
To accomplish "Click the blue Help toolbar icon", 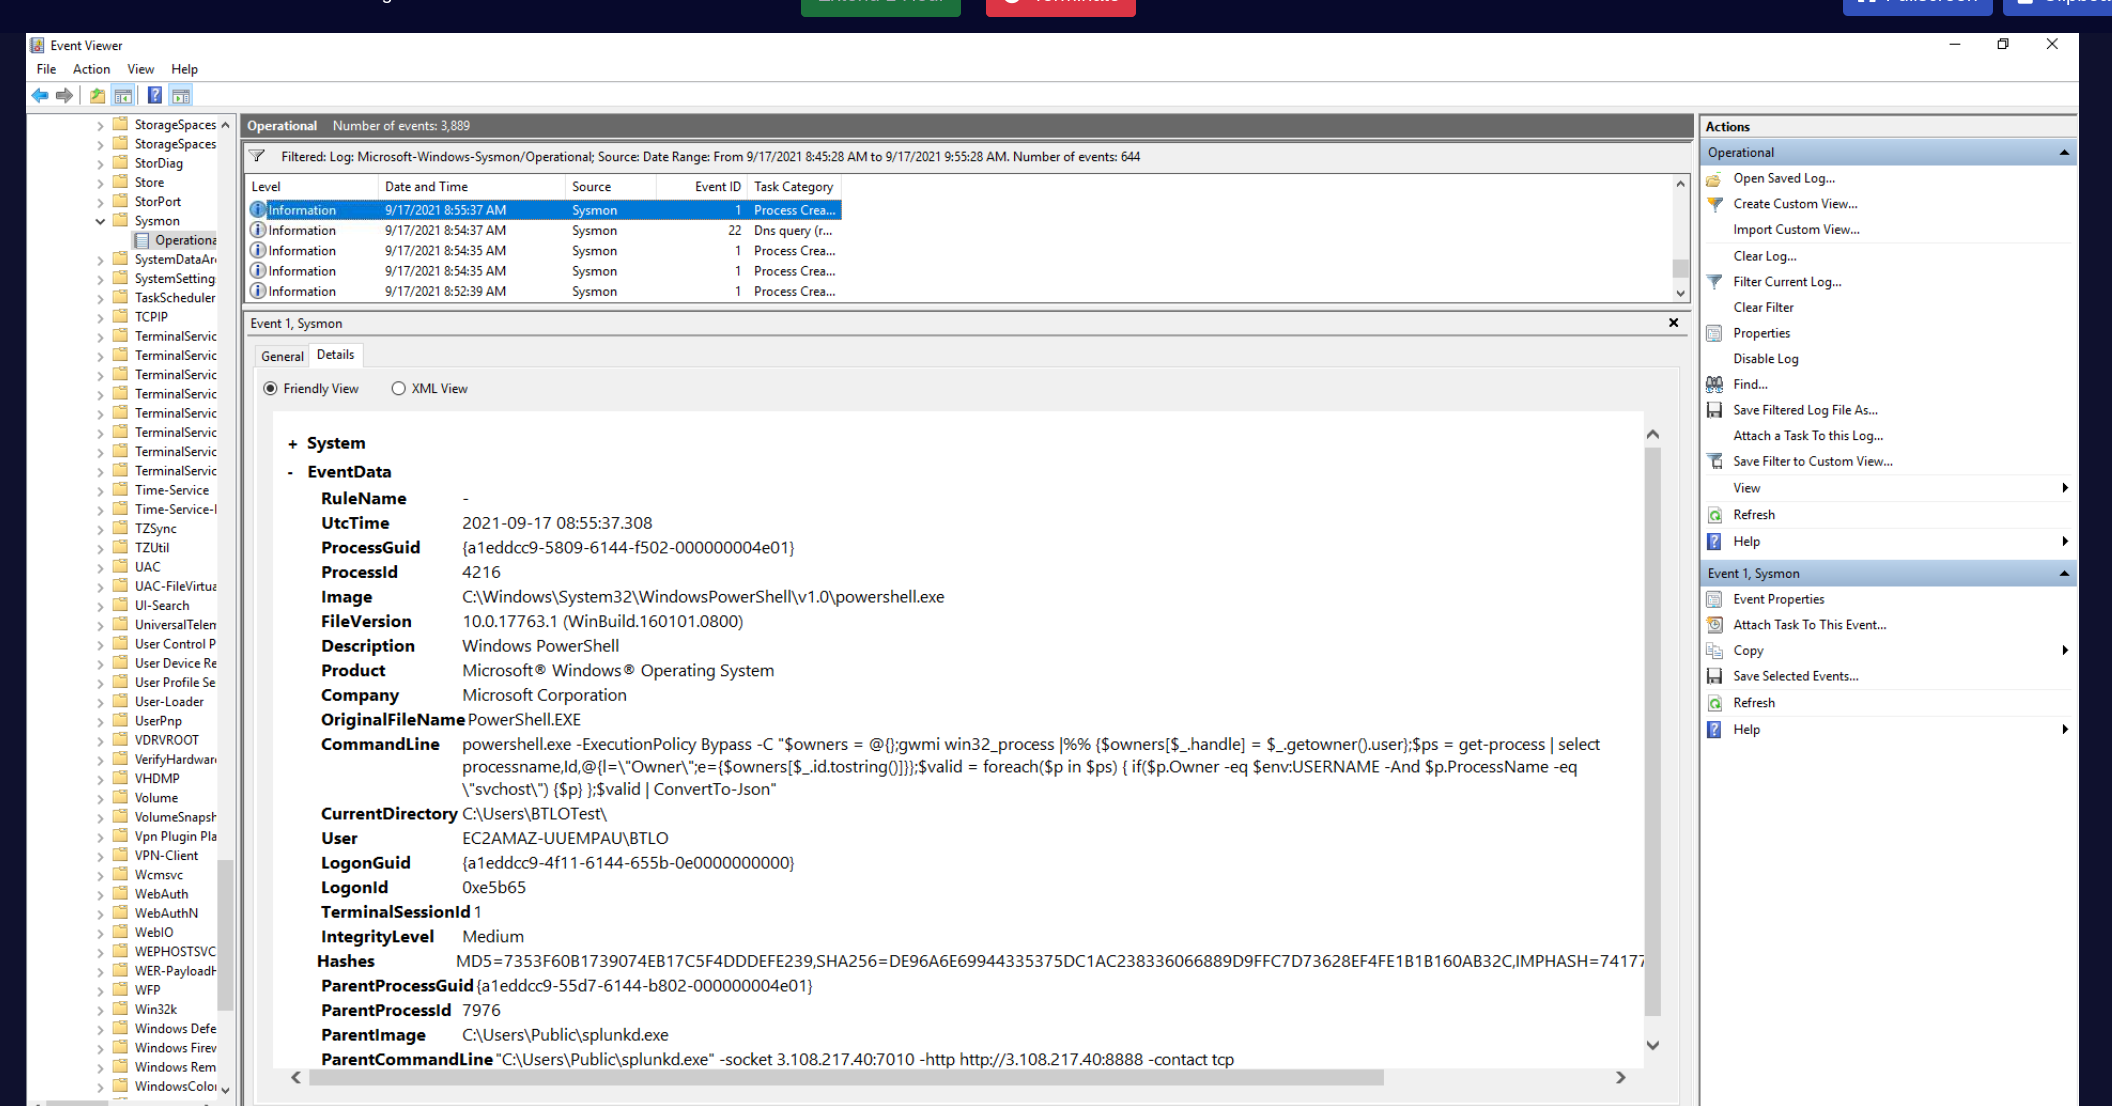I will click(x=154, y=96).
